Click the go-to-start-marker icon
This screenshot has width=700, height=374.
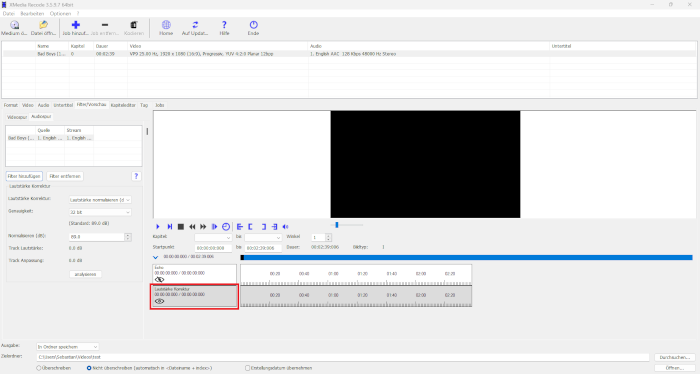240,227
